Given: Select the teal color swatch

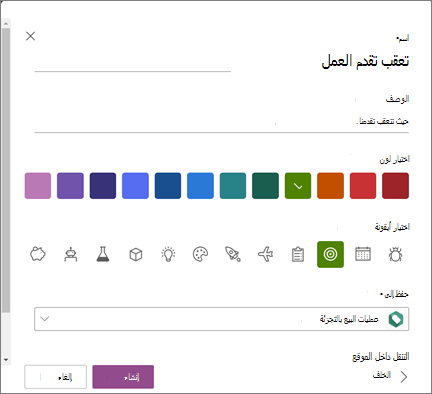Looking at the screenshot, I should 233,186.
